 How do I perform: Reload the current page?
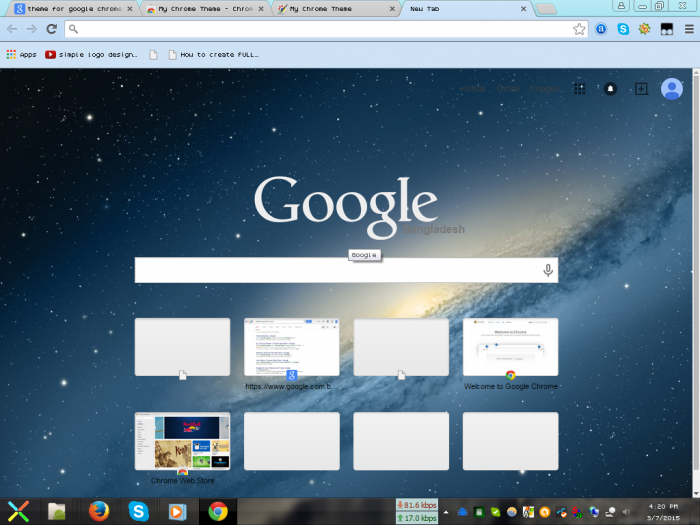(52, 29)
